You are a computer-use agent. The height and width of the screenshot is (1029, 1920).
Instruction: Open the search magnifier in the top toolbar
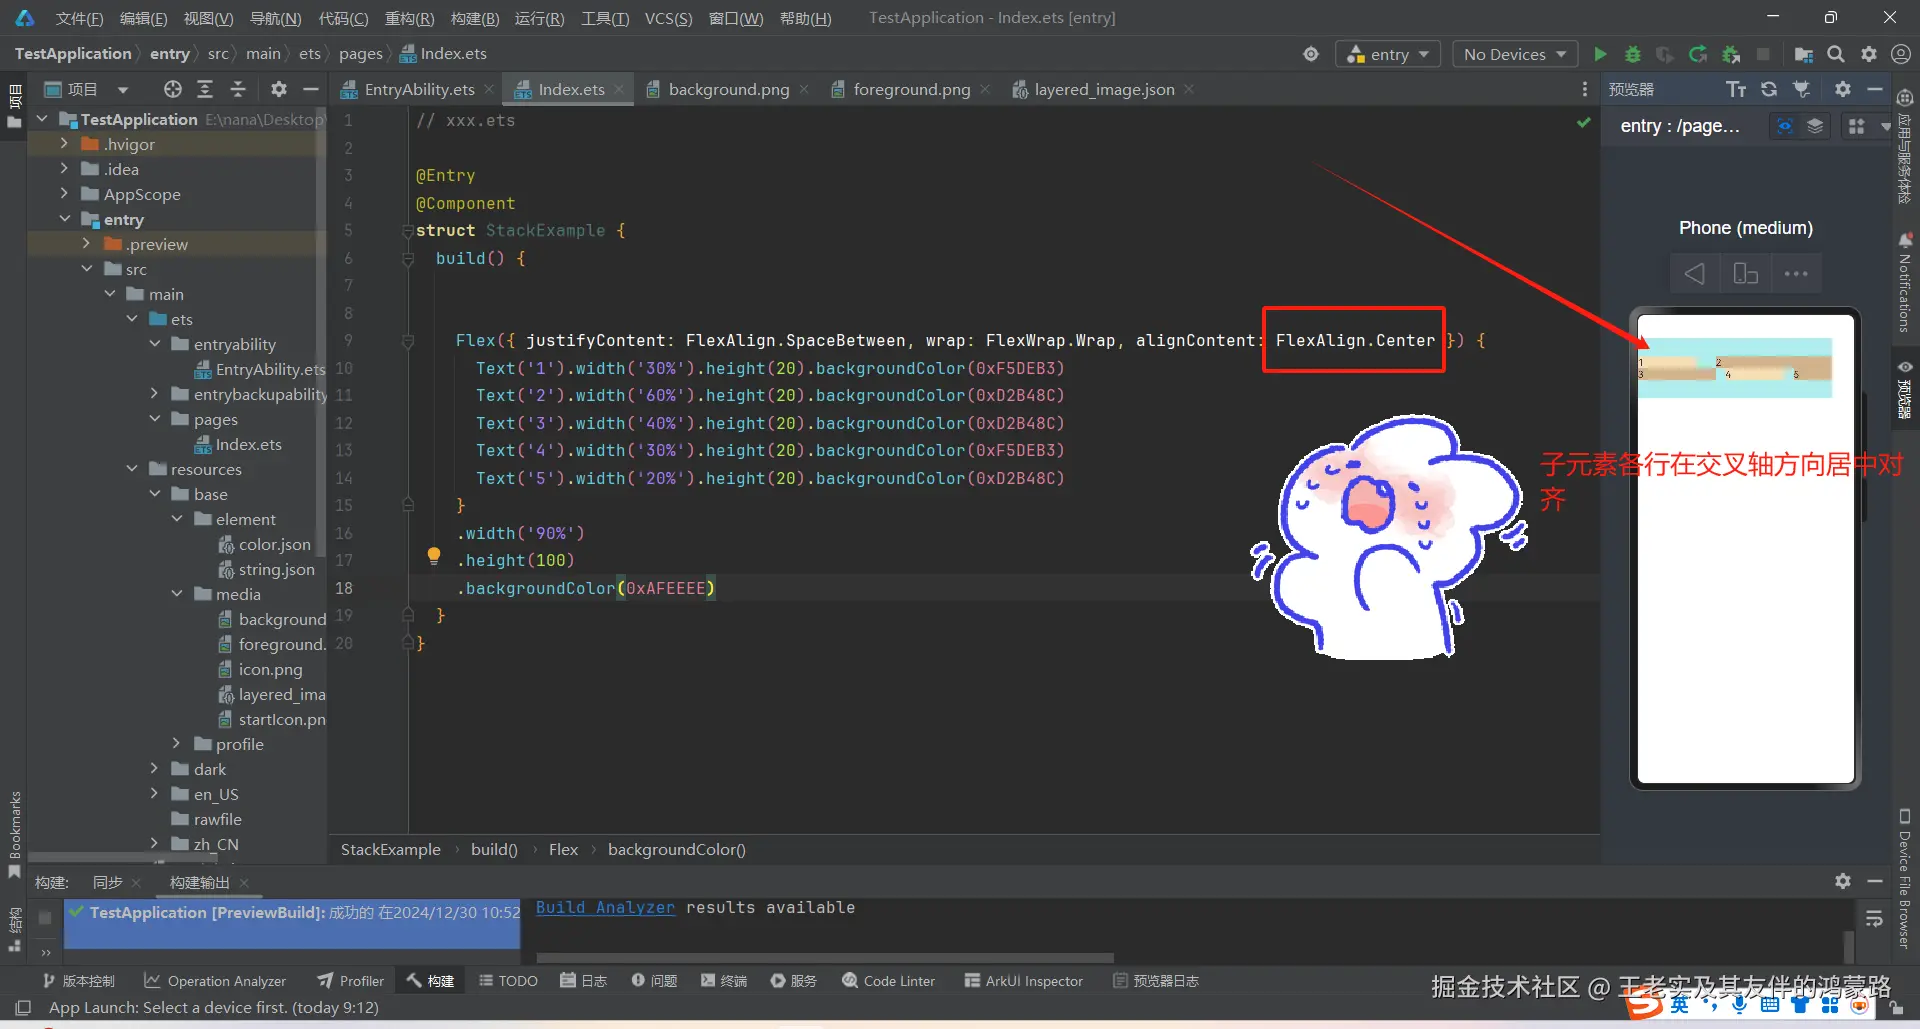(x=1836, y=54)
